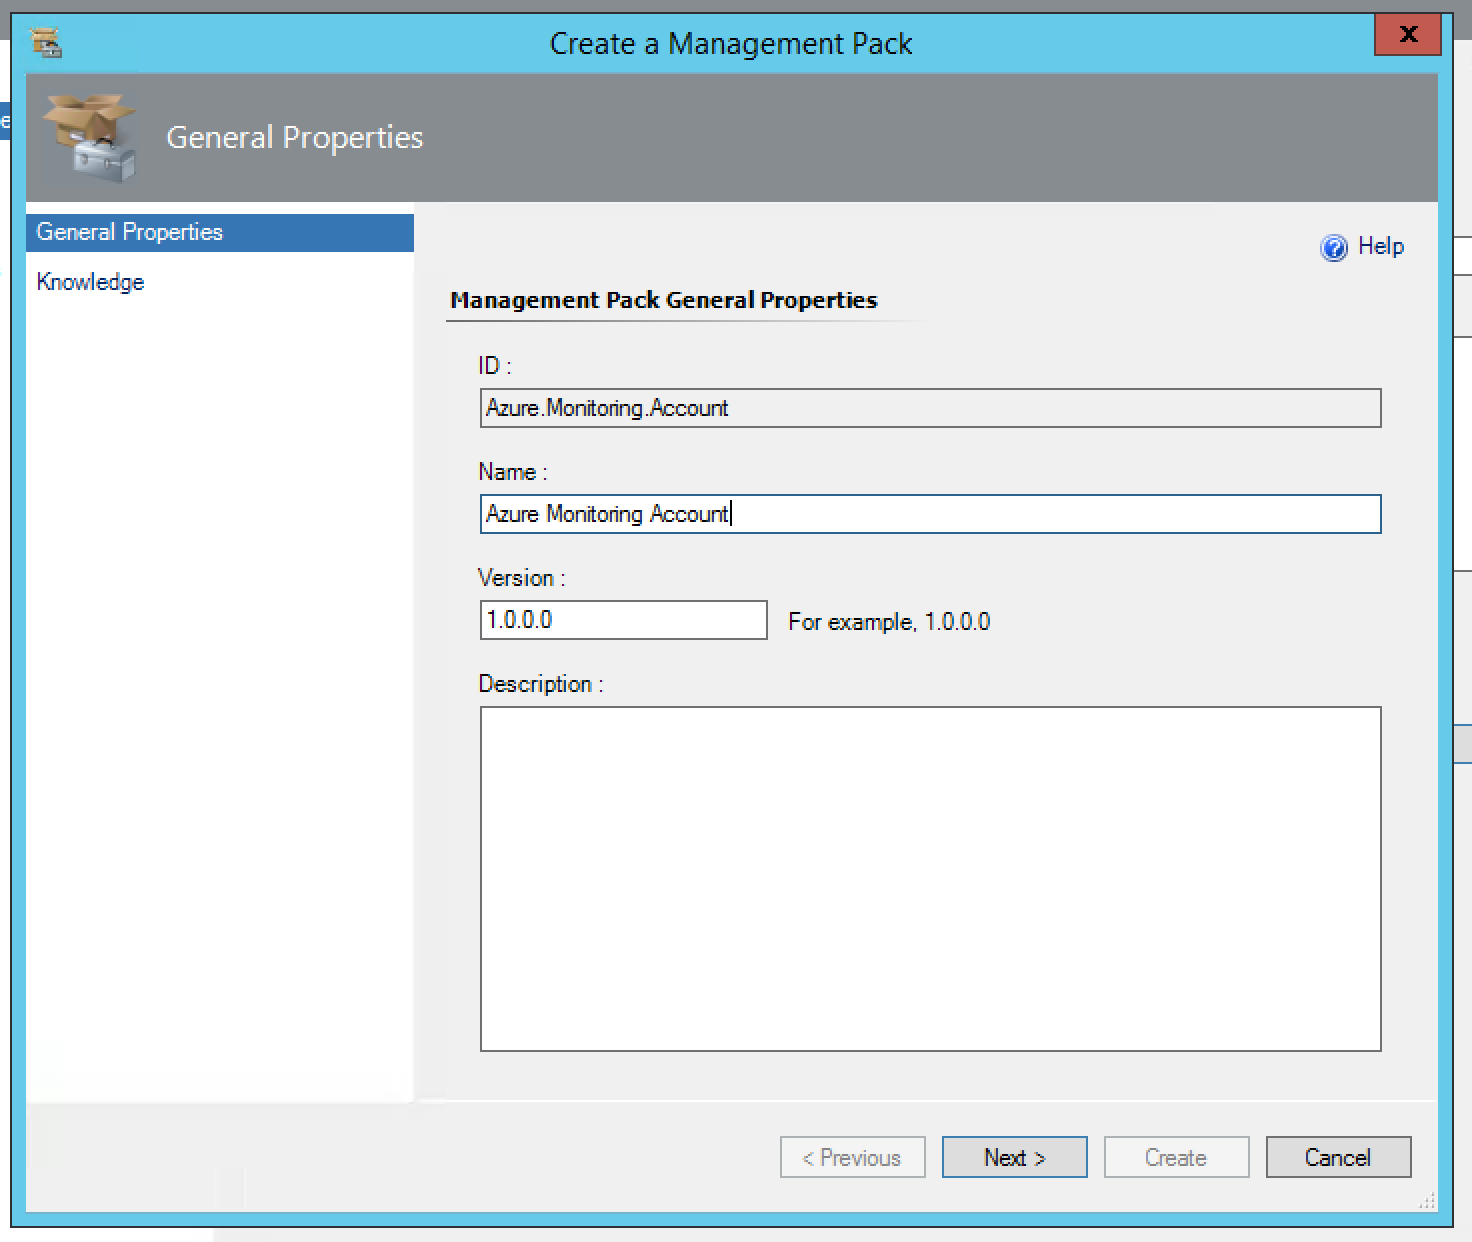Click the "For example, 1.0.0.0" hint text

[x=889, y=622]
